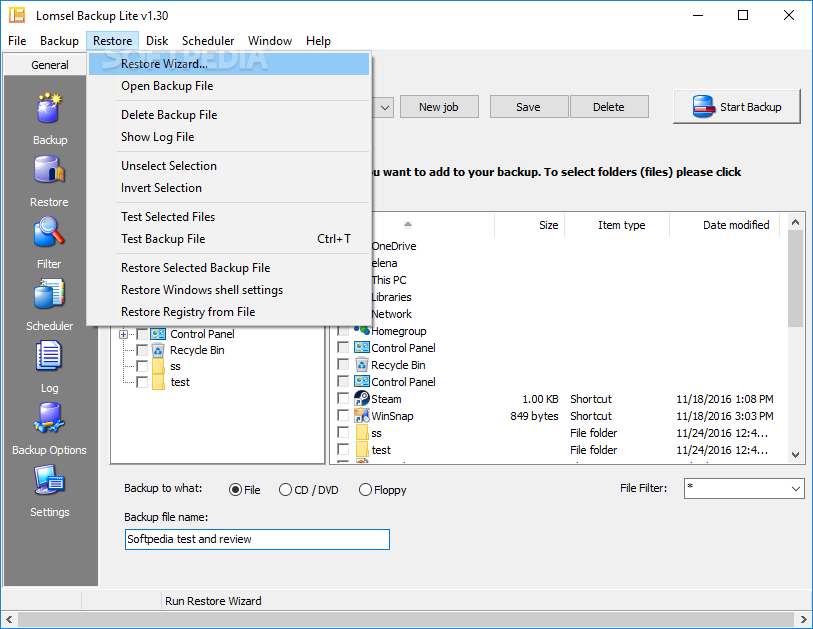The width and height of the screenshot is (813, 629).
Task: Expand the Control Panel tree node
Action: 123,334
